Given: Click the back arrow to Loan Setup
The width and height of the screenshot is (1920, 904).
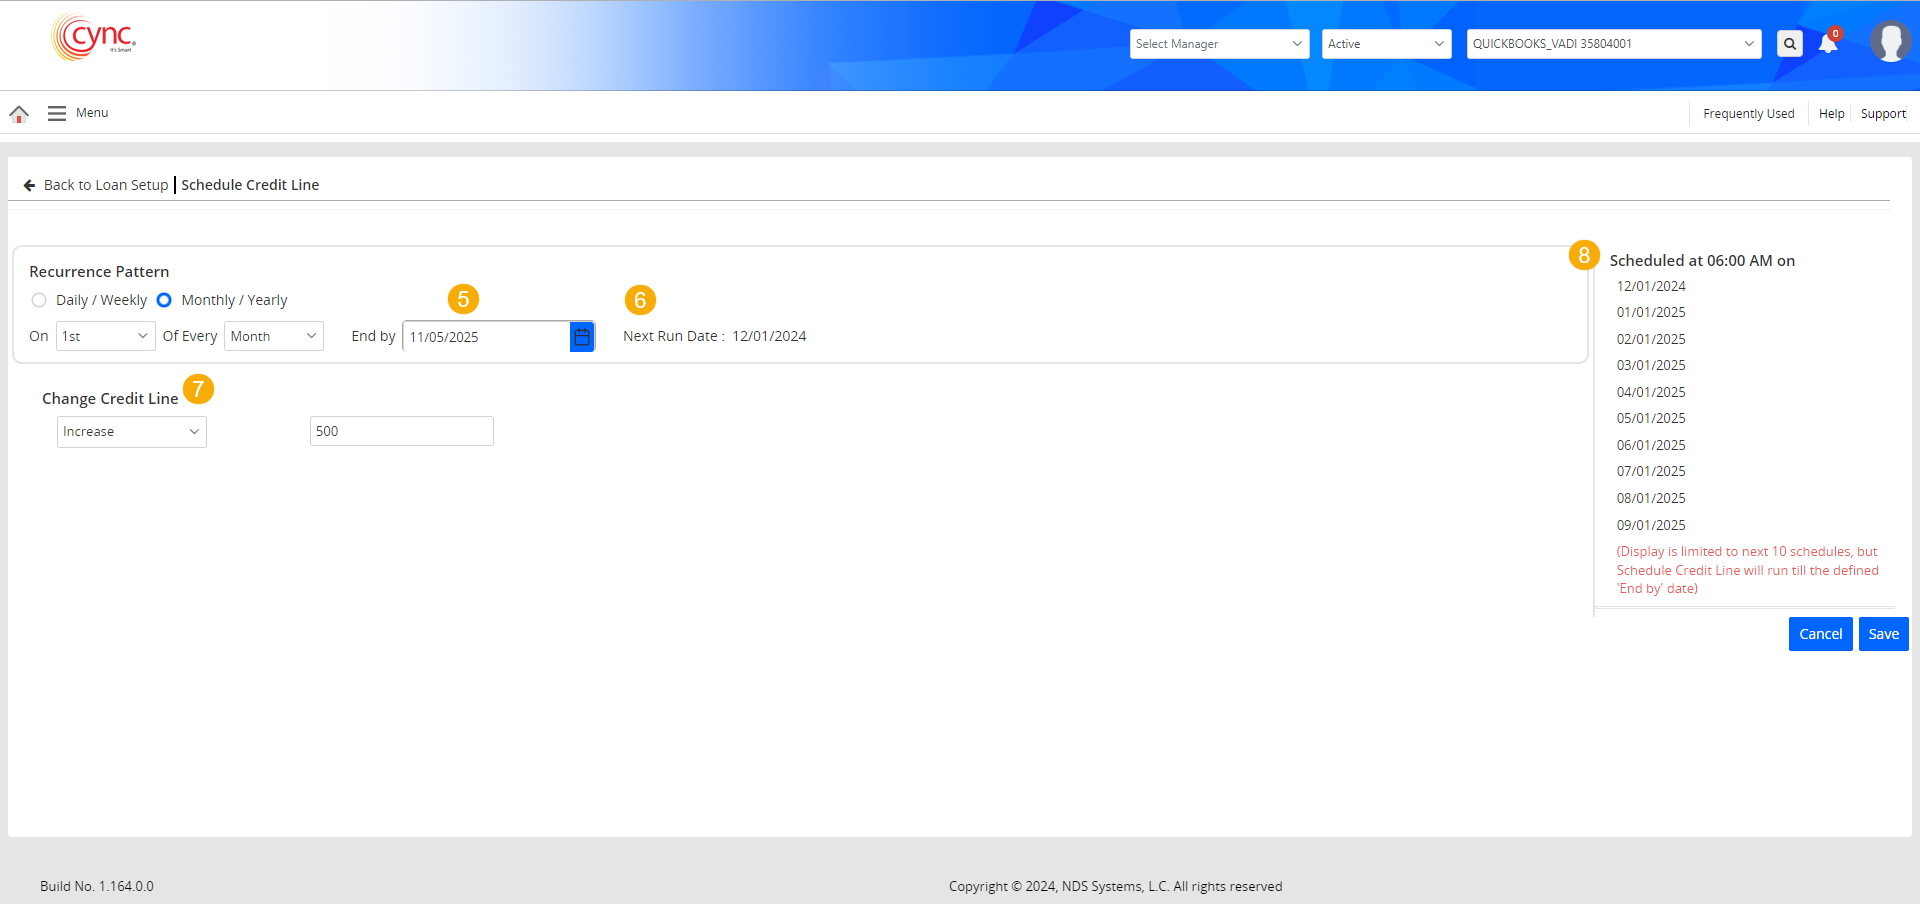Looking at the screenshot, I should [30, 185].
